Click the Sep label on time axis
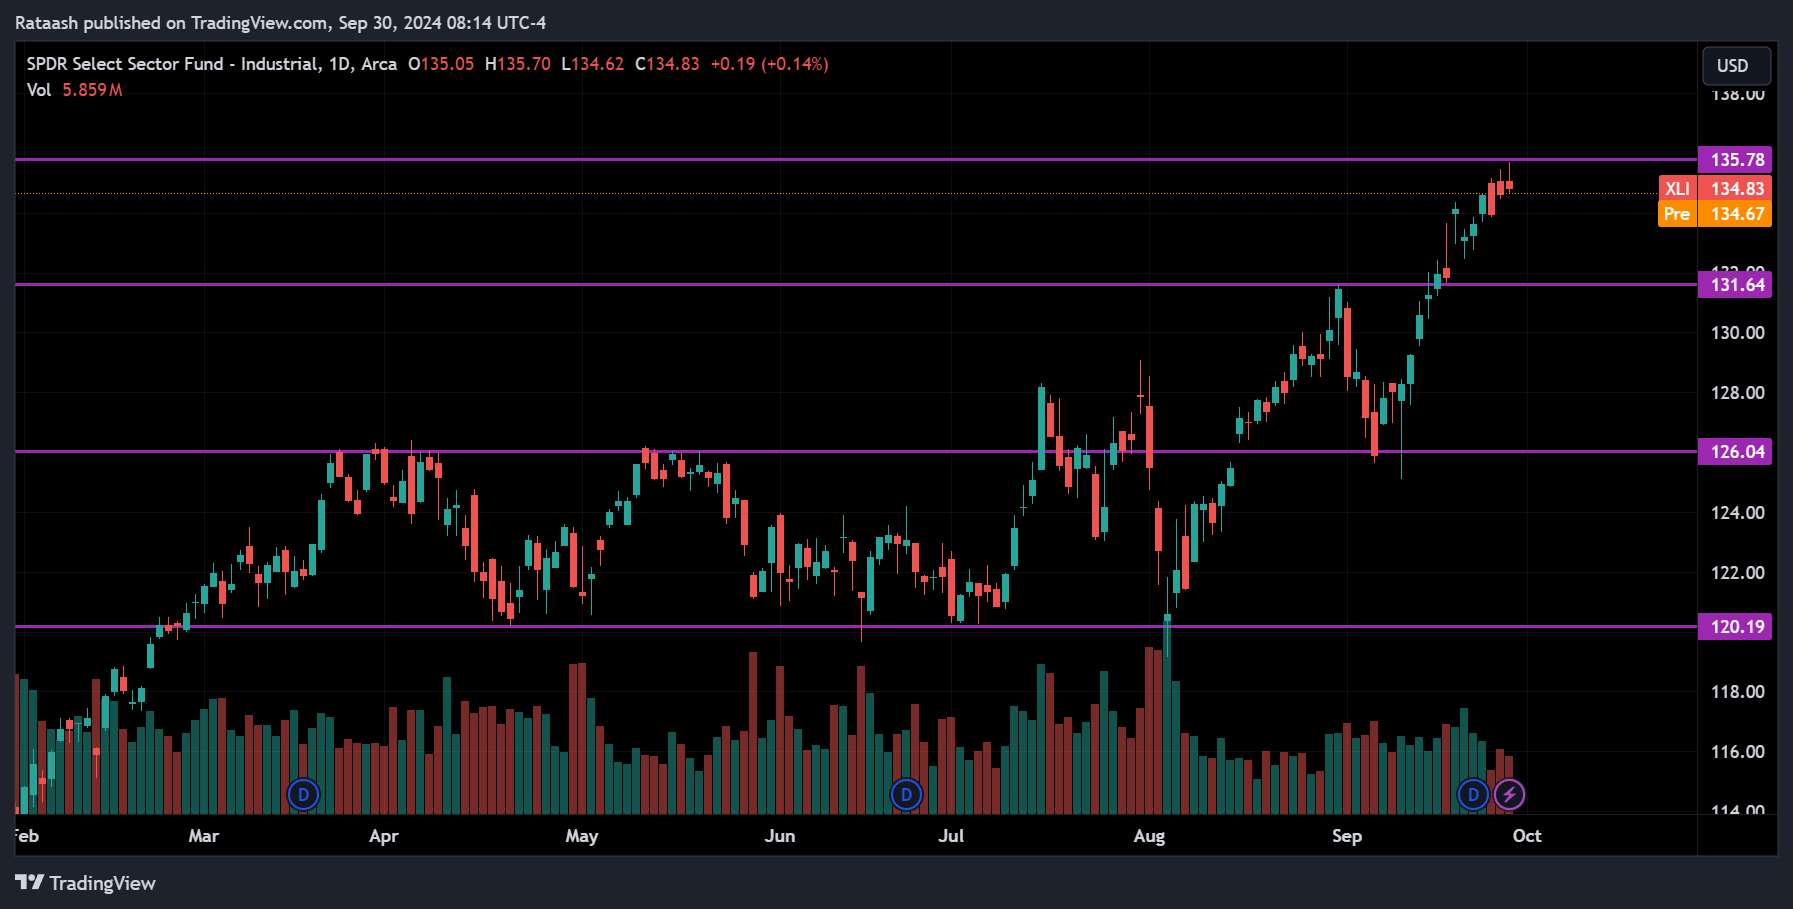Screen dimensions: 1793x909 1347,836
